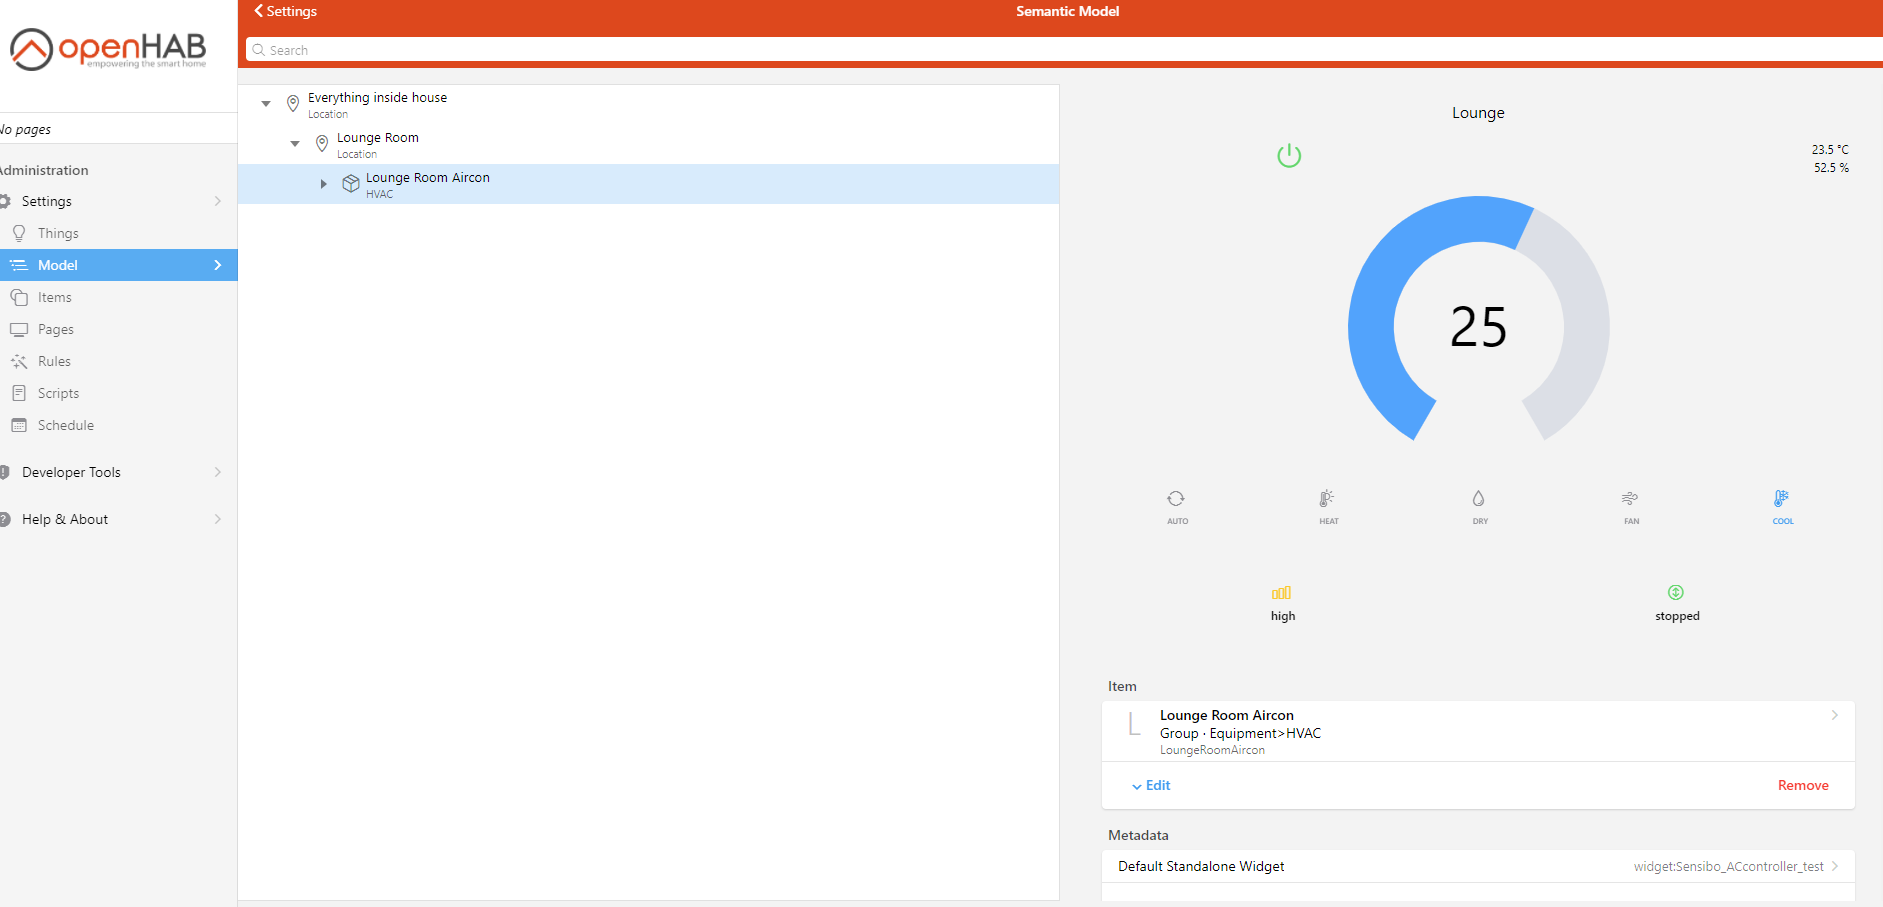Click the search magnifier icon
This screenshot has width=1883, height=907.
click(x=259, y=50)
